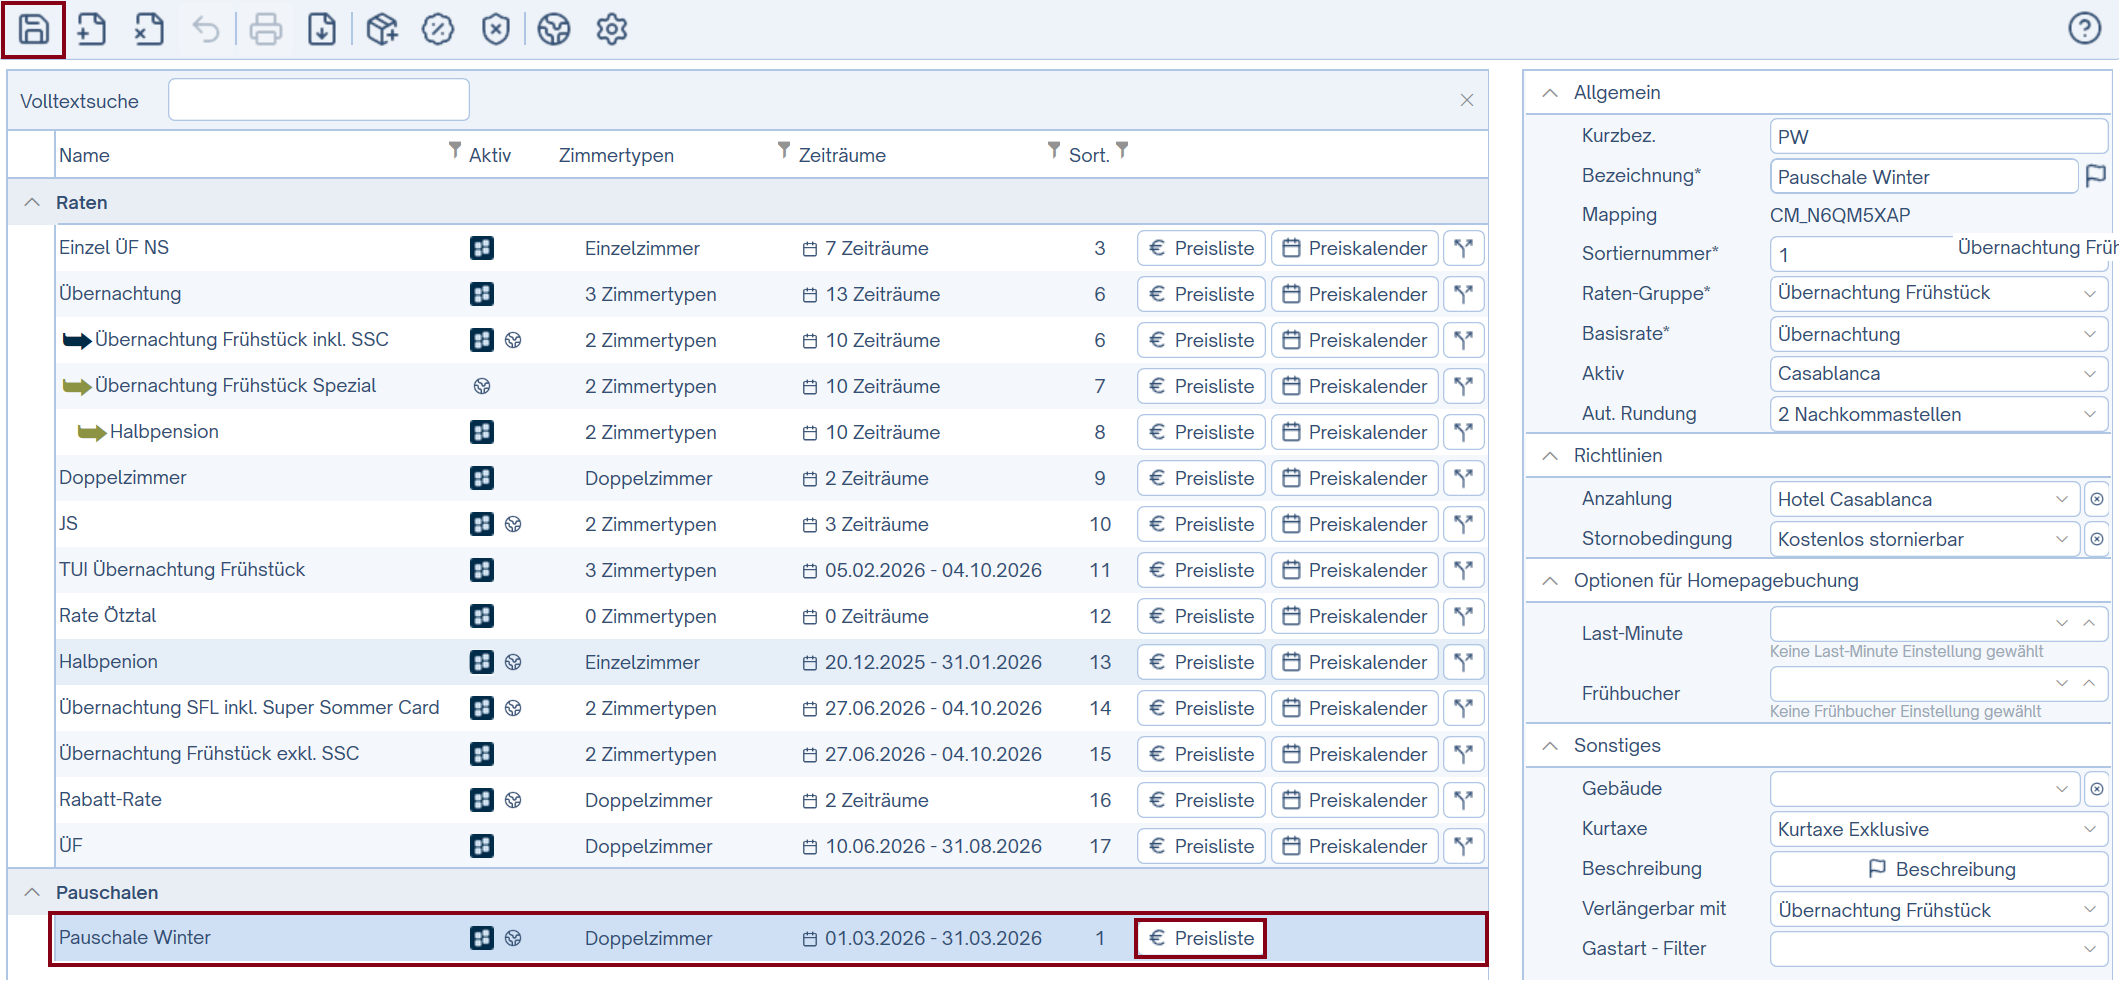This screenshot has width=2119, height=989.
Task: Collapse the Raten group in the list
Action: coord(32,202)
